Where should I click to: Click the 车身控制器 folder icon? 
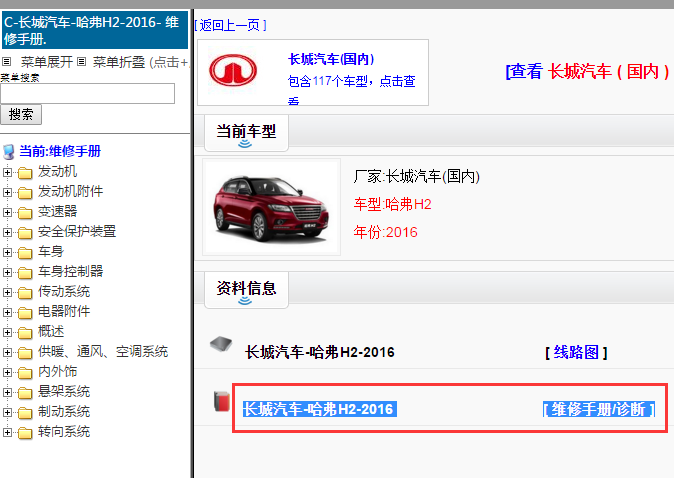[x=25, y=273]
